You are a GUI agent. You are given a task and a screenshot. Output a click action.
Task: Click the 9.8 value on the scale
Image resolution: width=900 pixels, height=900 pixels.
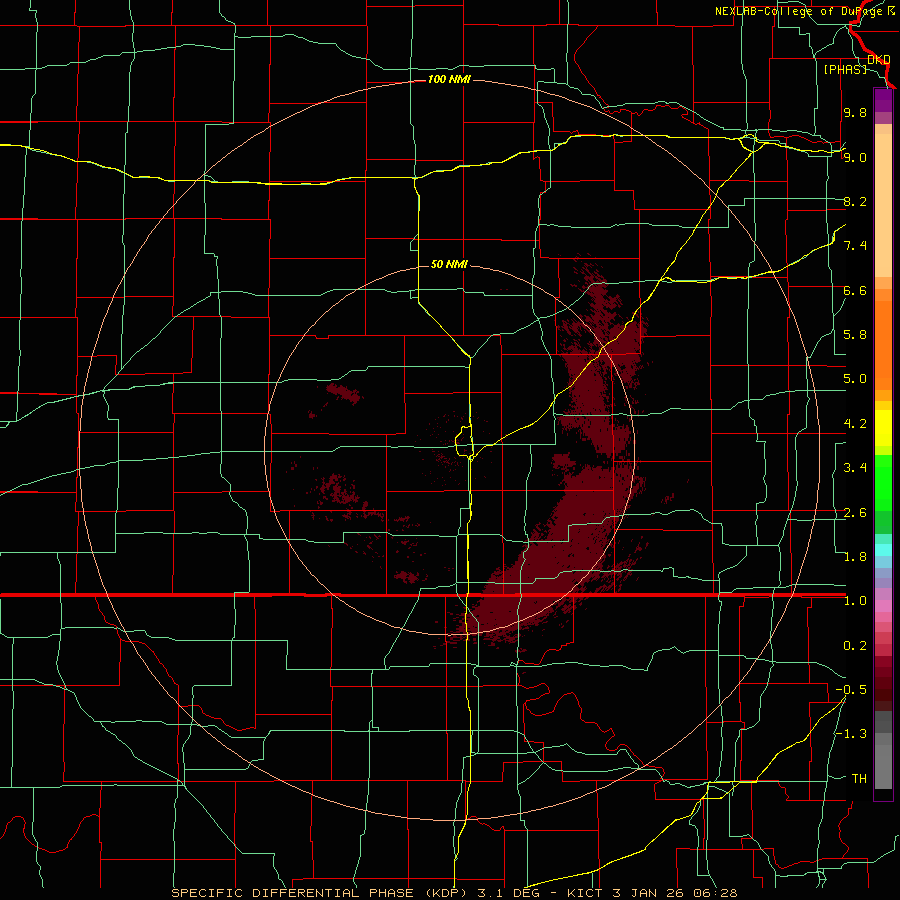coord(855,112)
